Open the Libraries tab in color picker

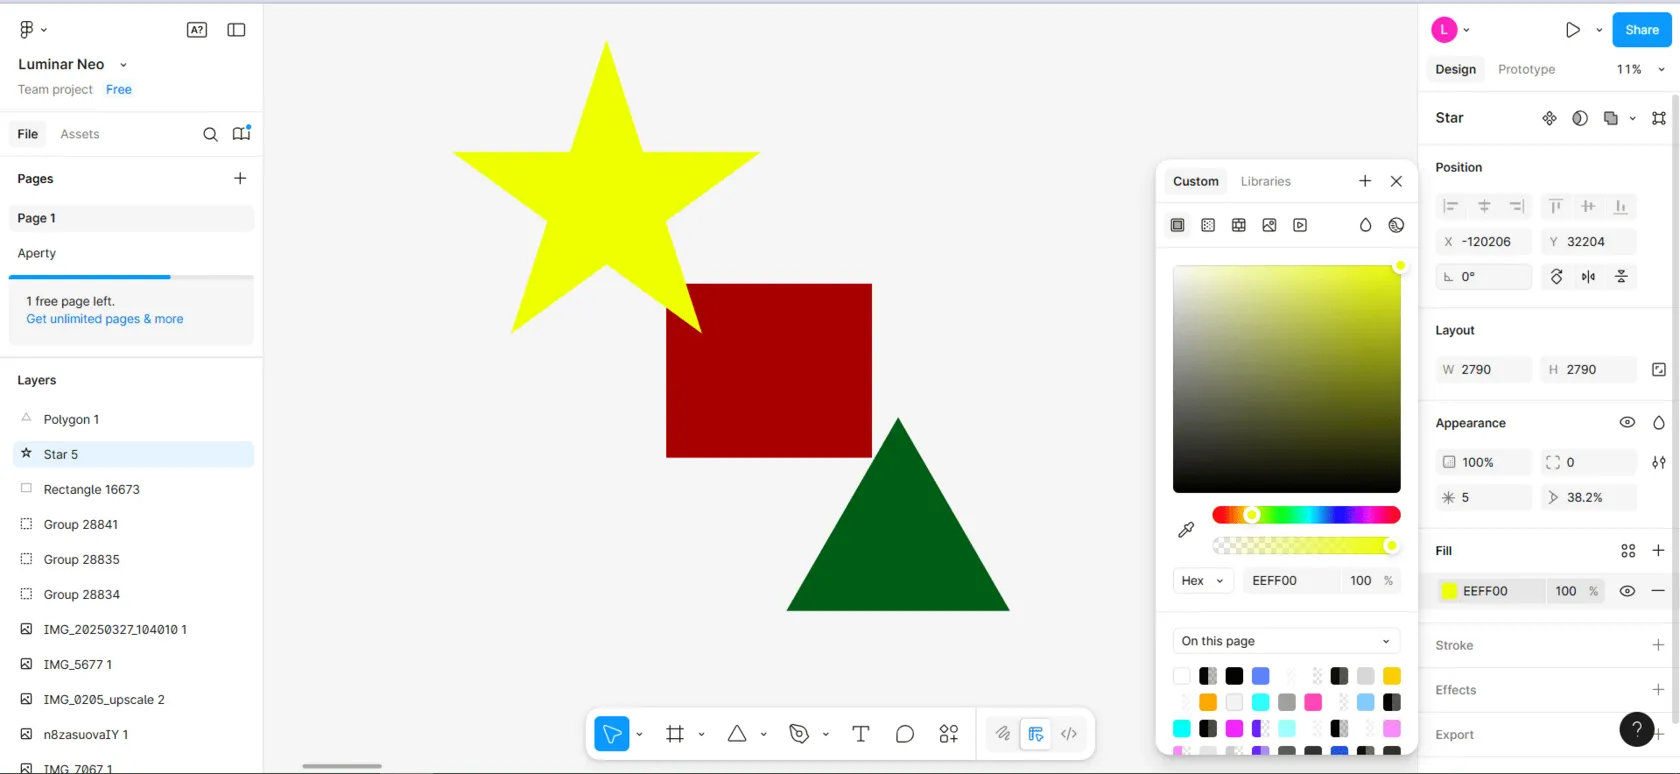click(1265, 181)
